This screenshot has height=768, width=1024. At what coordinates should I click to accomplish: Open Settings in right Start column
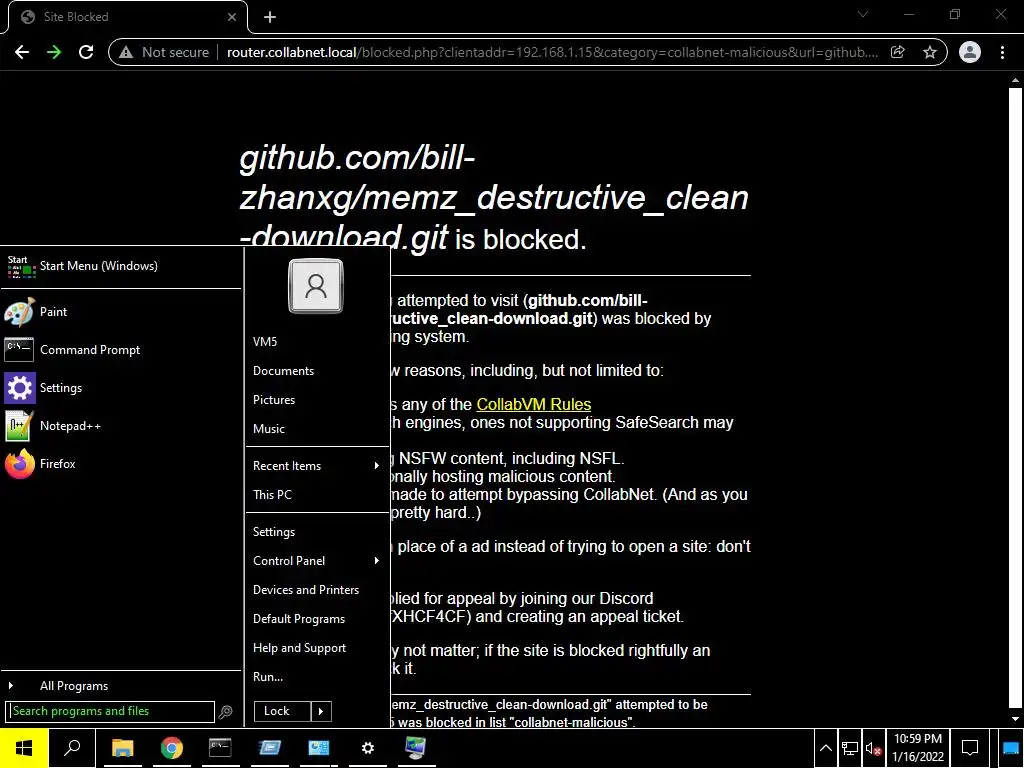(317, 532)
